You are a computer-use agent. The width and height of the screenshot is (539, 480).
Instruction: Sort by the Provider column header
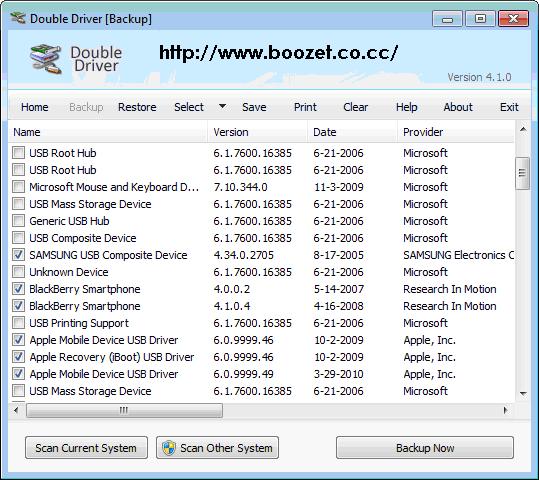coord(456,132)
